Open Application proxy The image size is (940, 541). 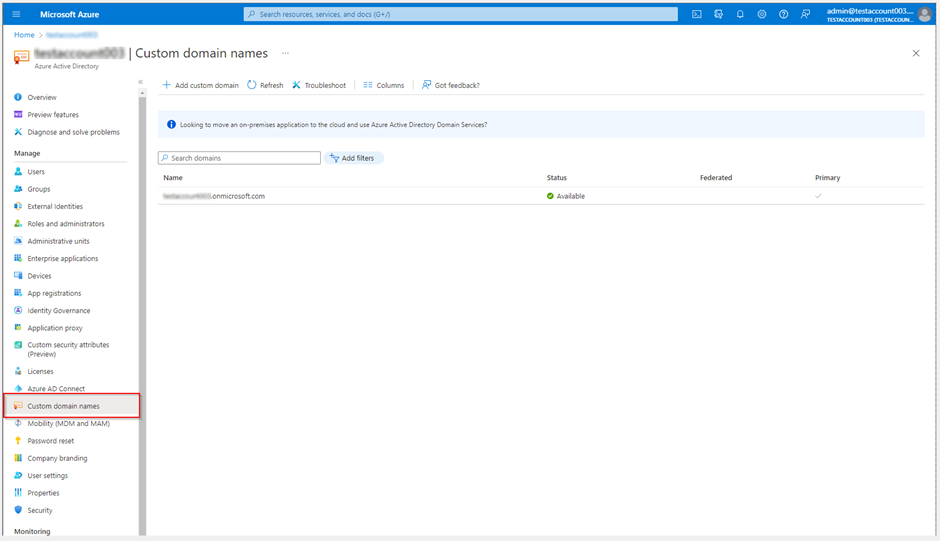point(49,328)
